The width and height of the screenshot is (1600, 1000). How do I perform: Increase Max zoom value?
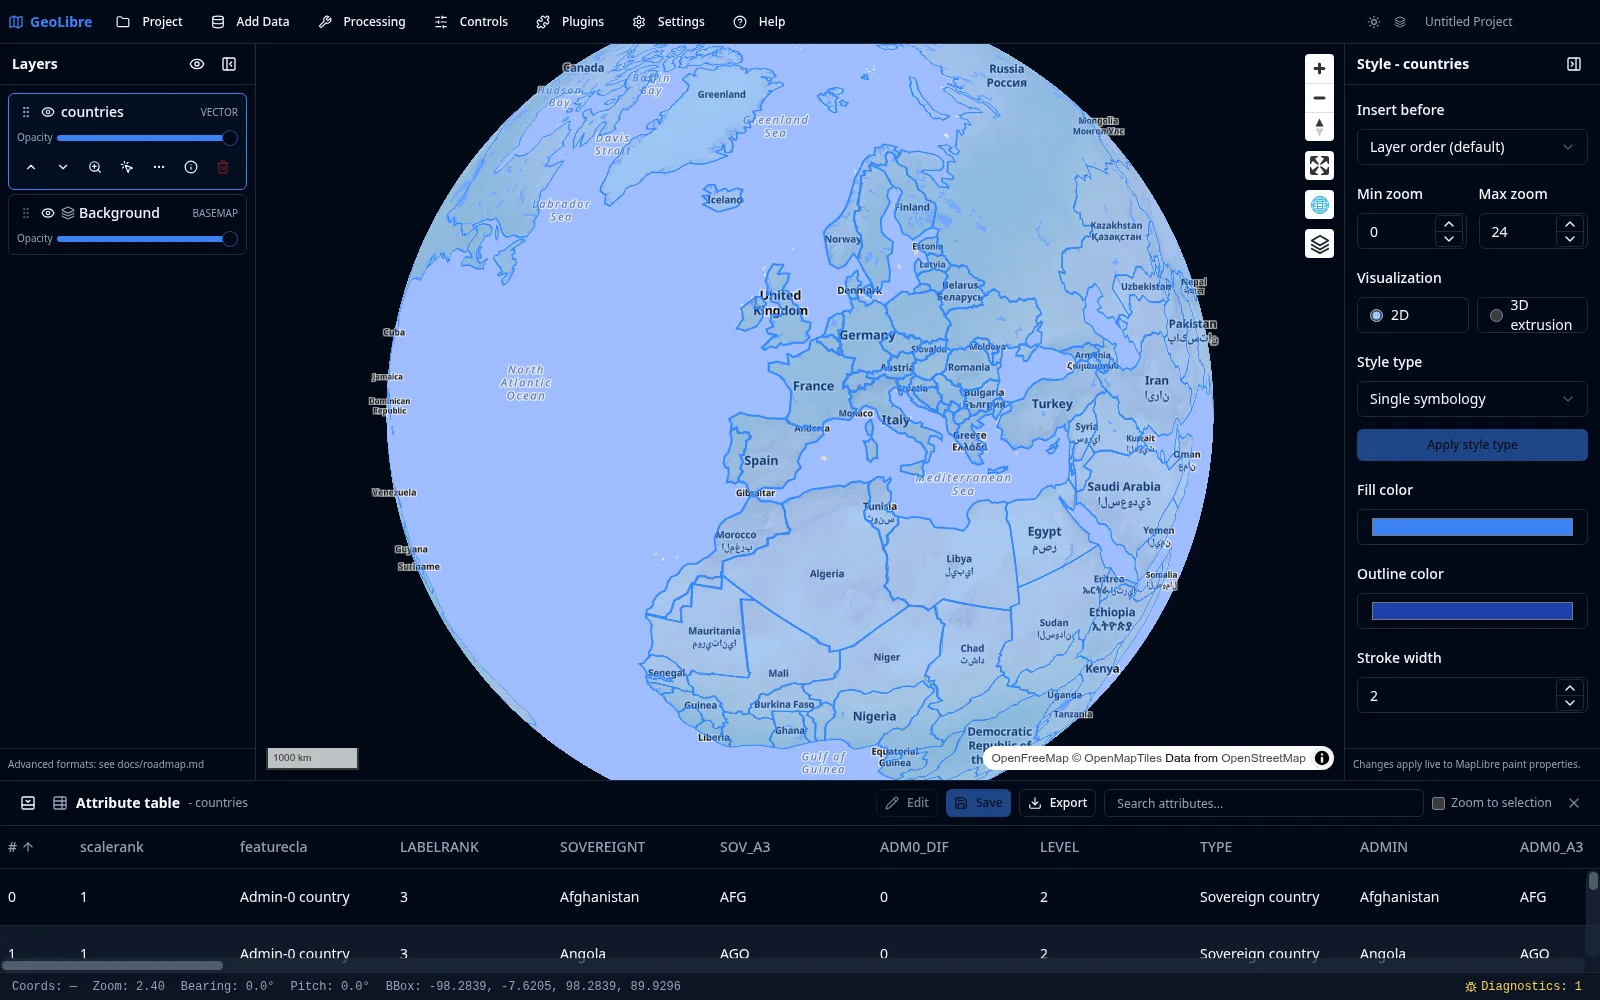(x=1570, y=224)
